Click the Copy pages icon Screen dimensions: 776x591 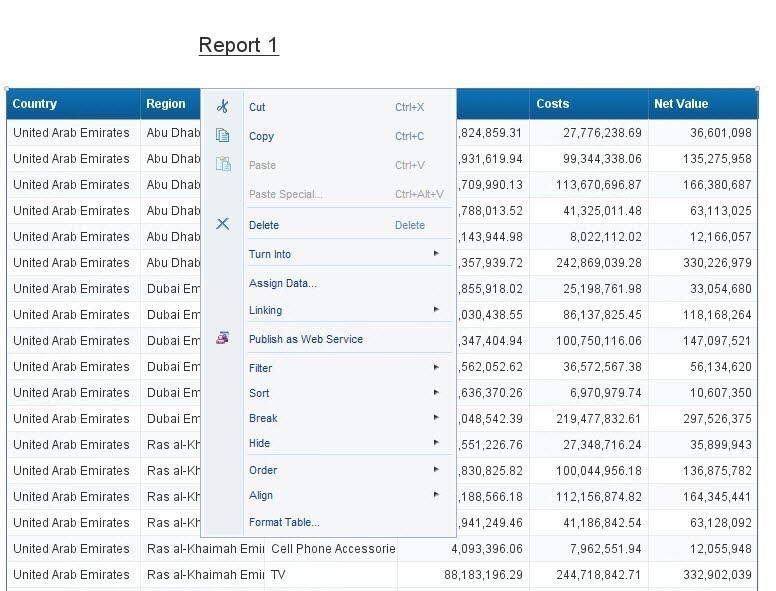(x=223, y=136)
